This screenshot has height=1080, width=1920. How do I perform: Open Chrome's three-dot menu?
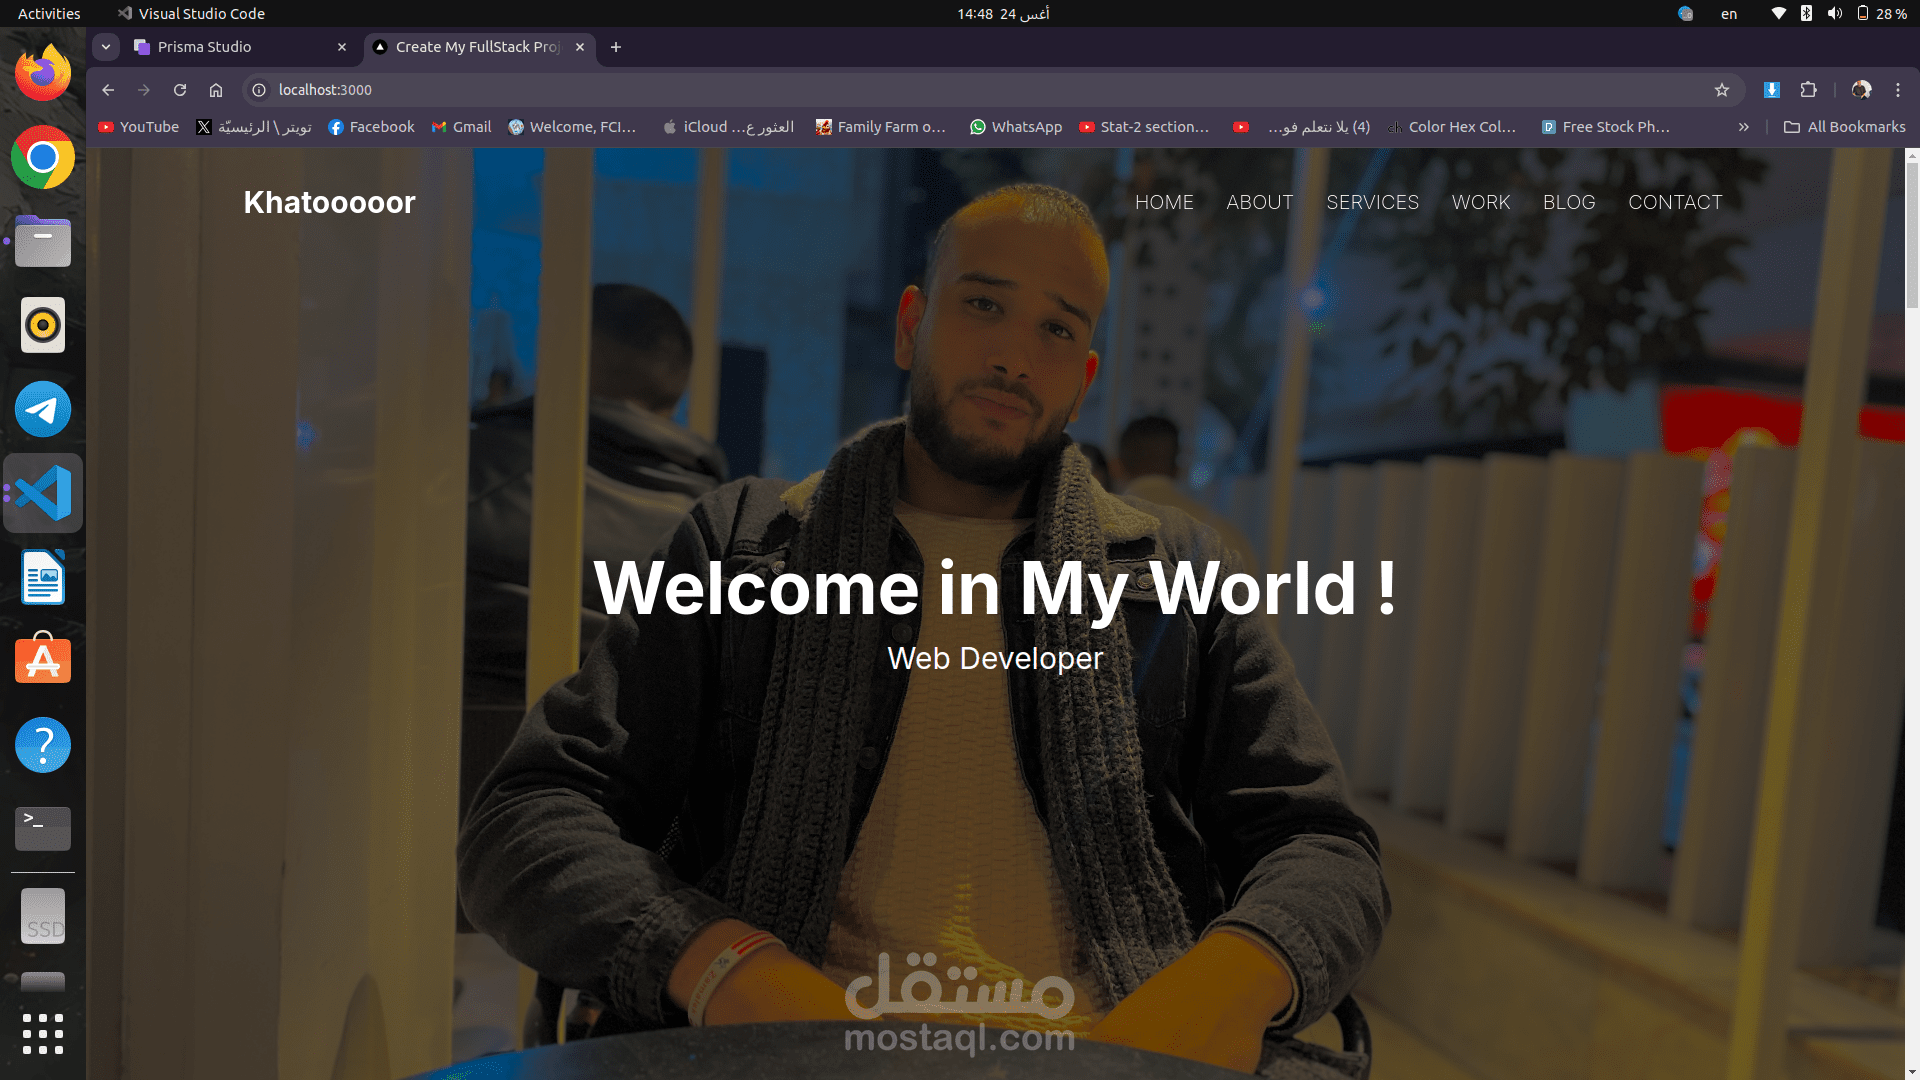point(1898,90)
